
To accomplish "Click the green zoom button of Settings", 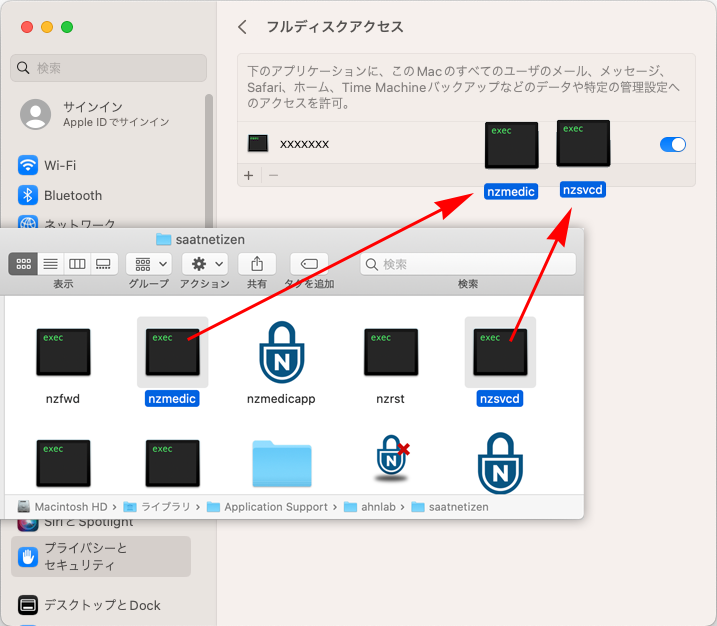I will pyautogui.click(x=67, y=27).
